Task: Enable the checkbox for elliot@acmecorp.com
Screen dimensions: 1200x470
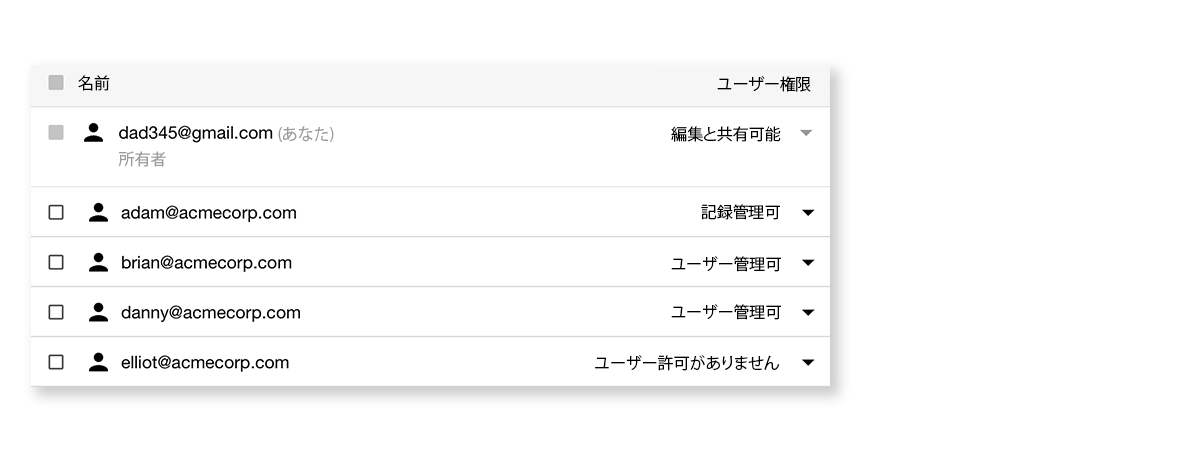Action: click(56, 362)
